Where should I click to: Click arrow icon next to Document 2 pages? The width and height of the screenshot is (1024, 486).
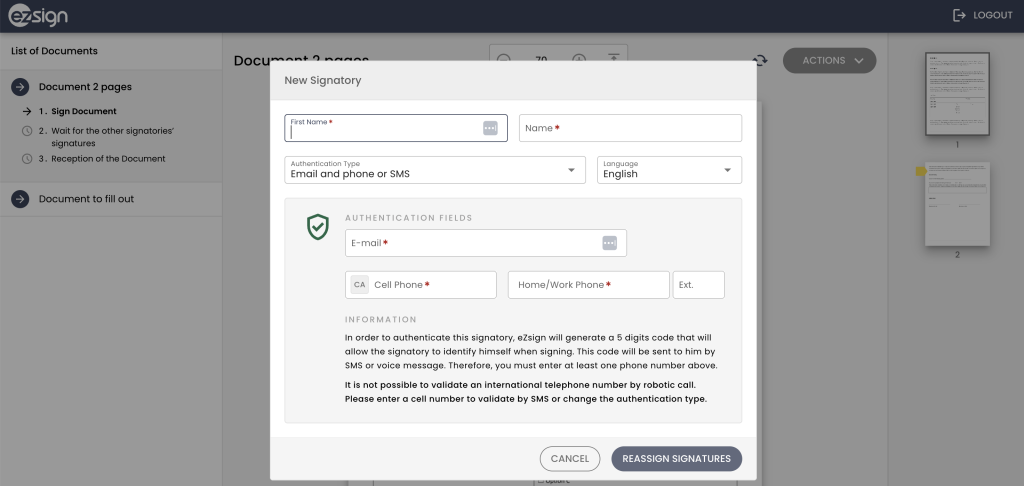(x=20, y=87)
